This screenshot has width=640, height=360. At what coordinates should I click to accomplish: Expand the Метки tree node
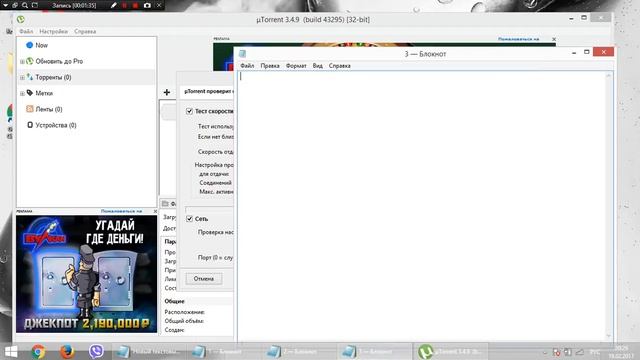pyautogui.click(x=22, y=93)
